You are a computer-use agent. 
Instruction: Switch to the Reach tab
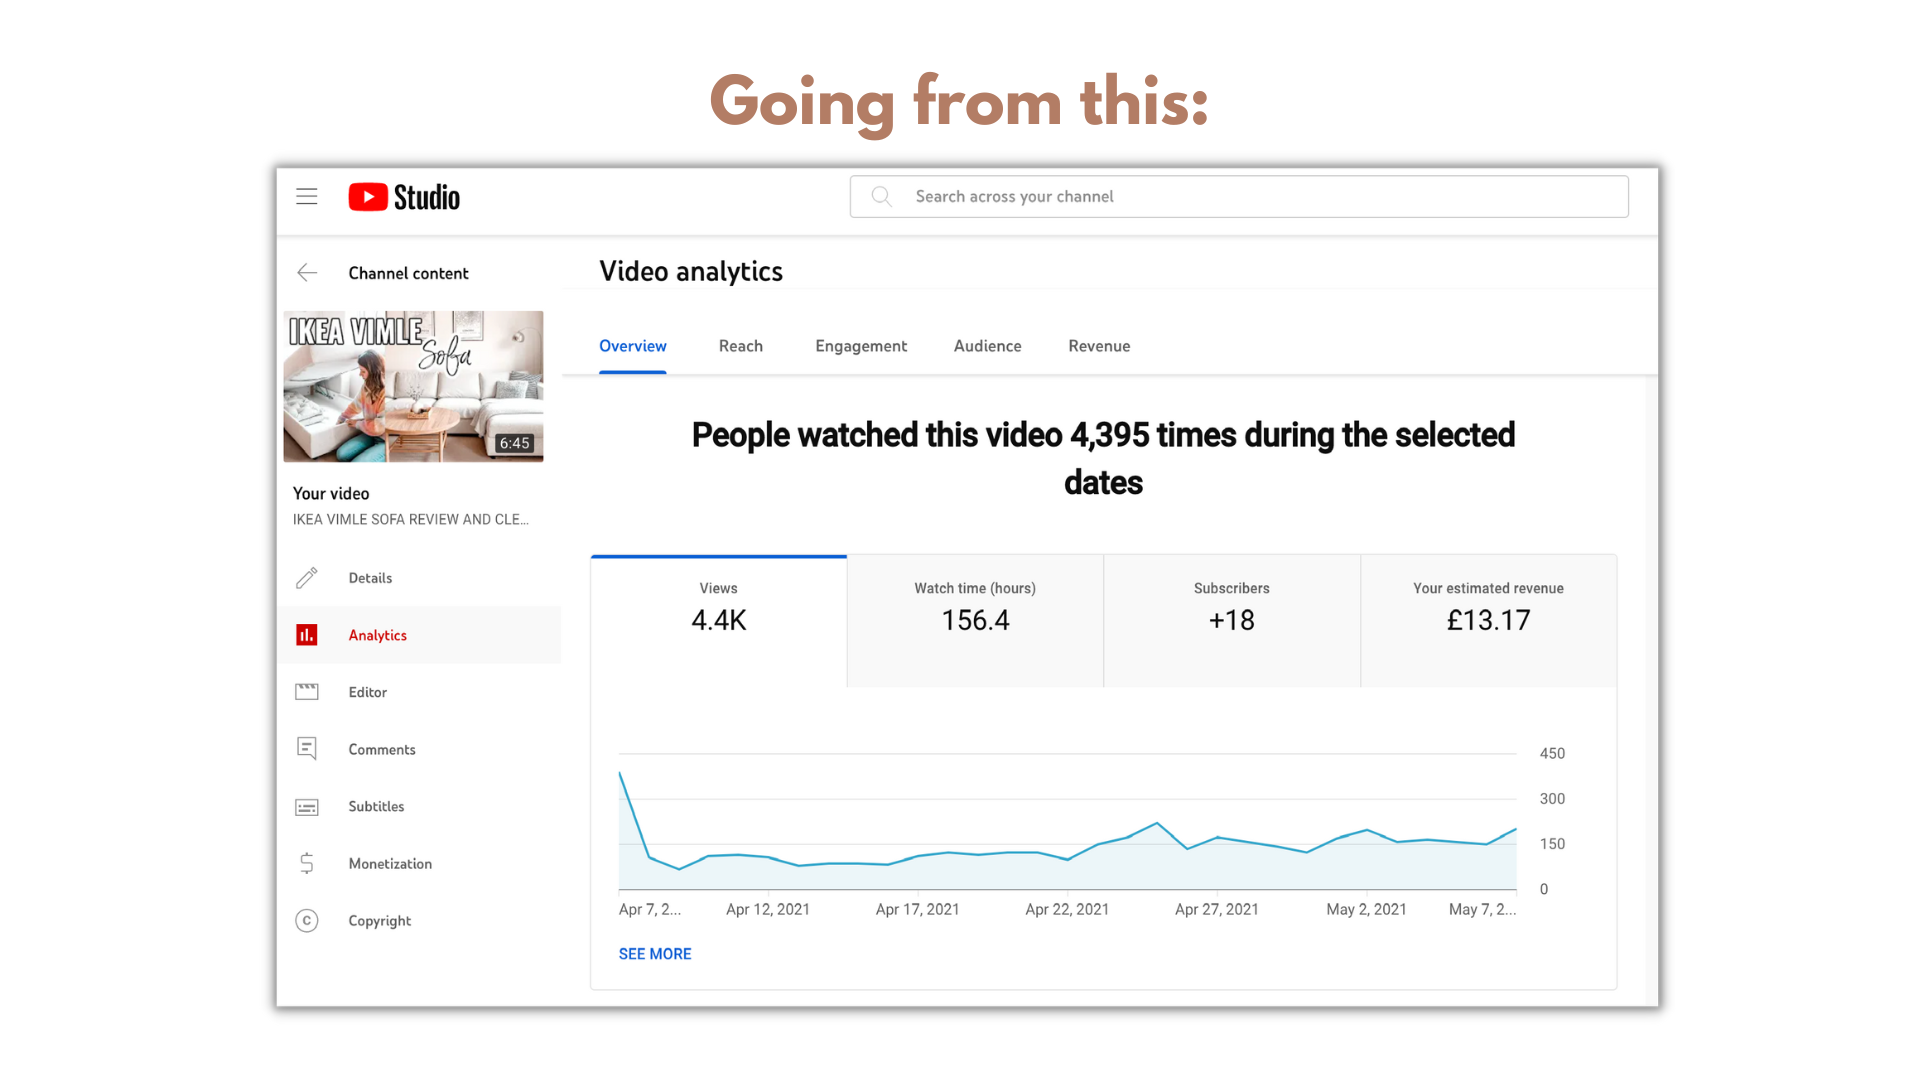[741, 346]
